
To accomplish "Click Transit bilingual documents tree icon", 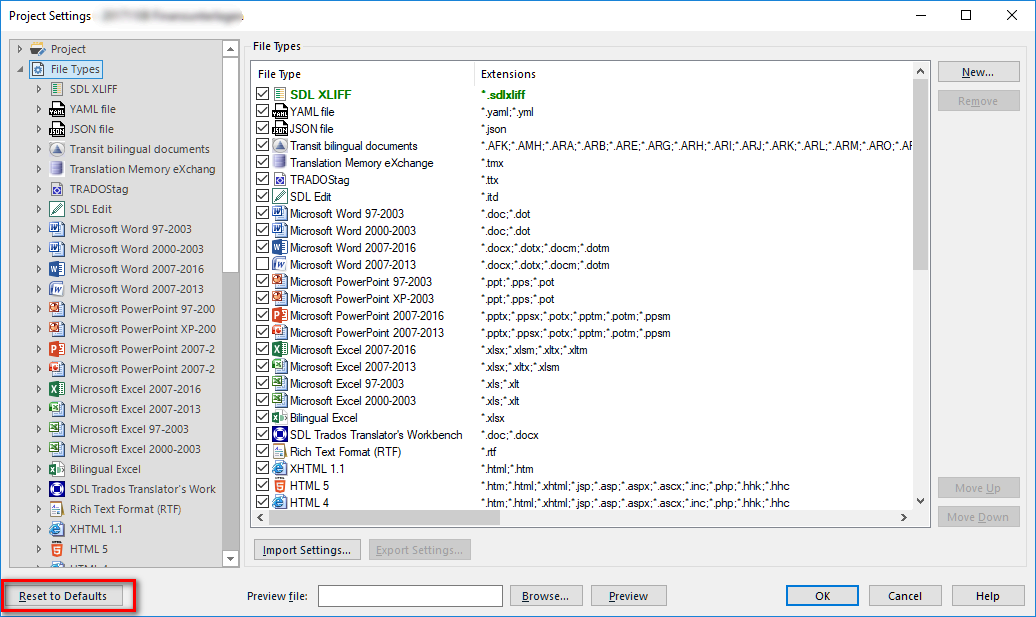I will tap(57, 149).
